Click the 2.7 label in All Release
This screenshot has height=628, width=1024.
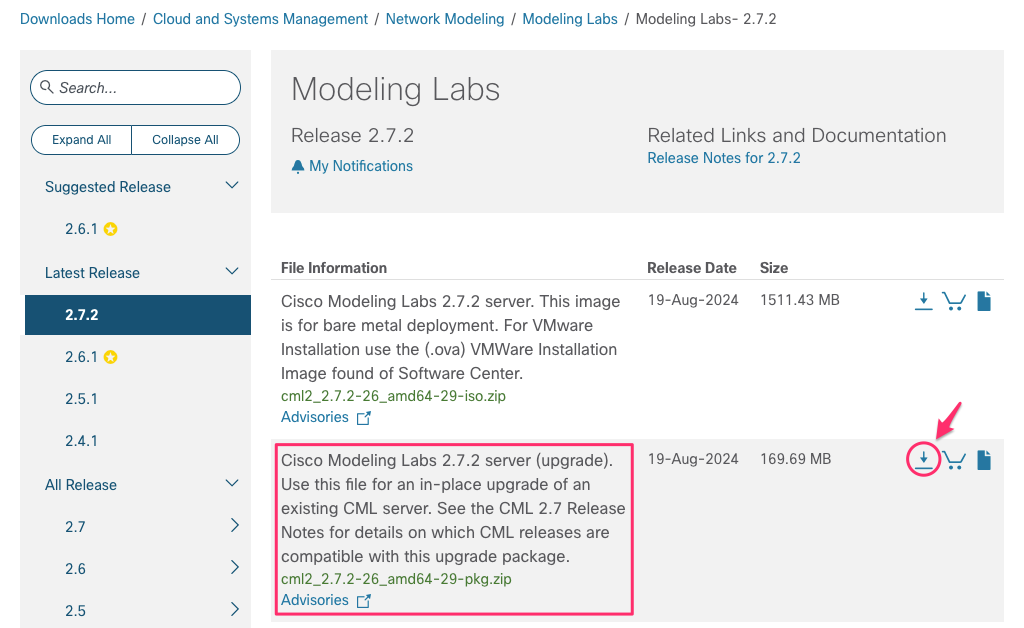(75, 527)
